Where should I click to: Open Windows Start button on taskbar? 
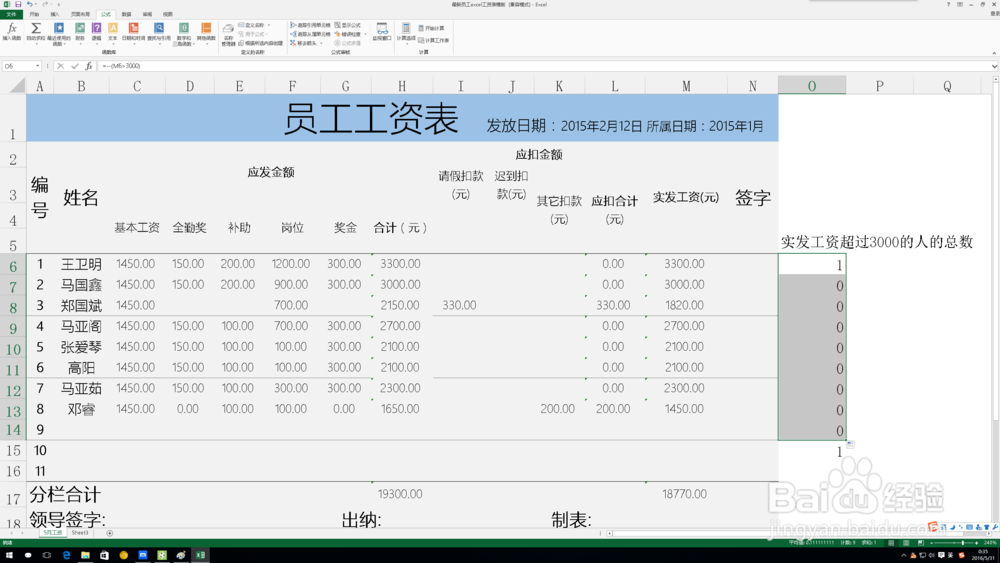(9, 555)
